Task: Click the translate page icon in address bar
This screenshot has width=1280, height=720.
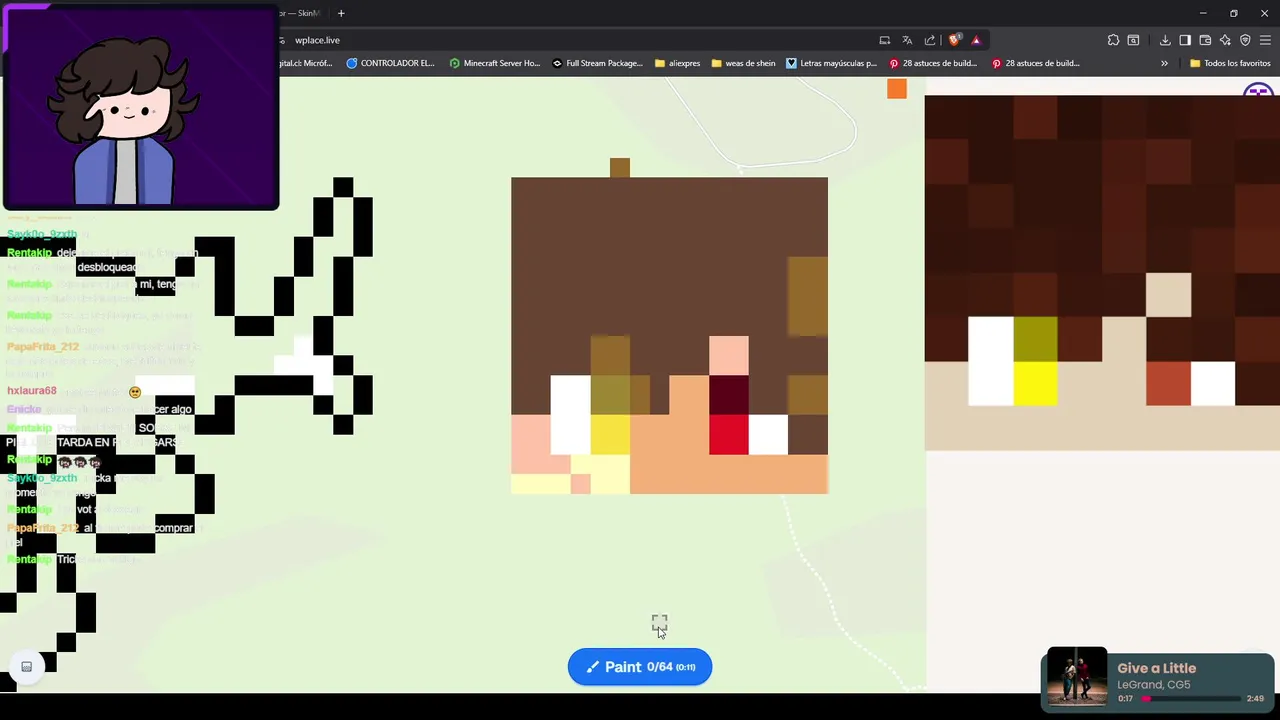Action: [907, 40]
